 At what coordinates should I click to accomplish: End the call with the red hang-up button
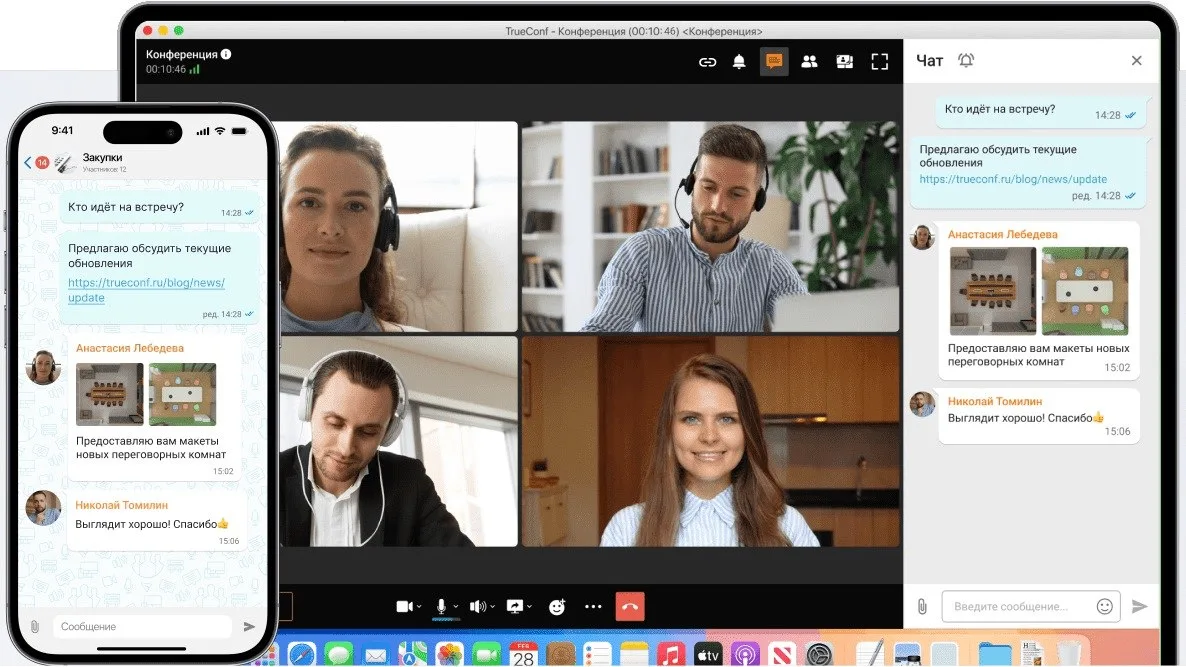(630, 607)
